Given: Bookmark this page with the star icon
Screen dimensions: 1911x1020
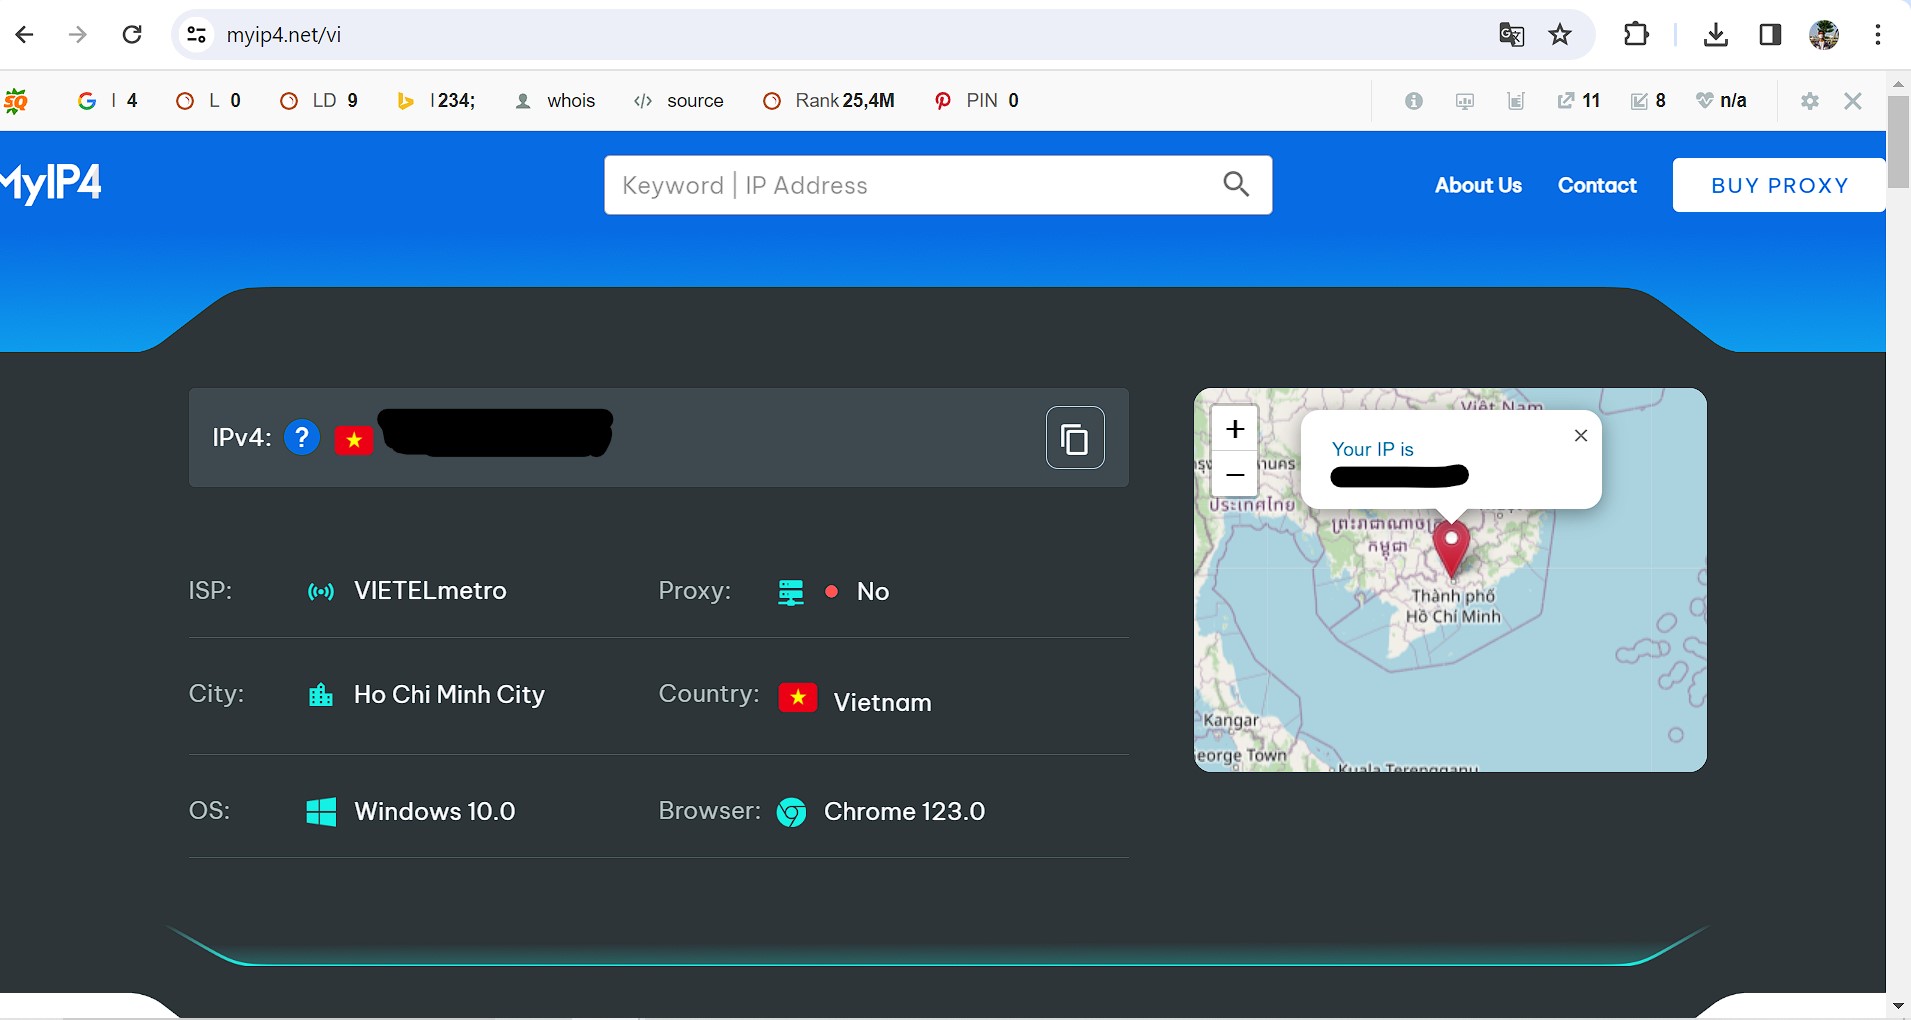Looking at the screenshot, I should tap(1560, 35).
